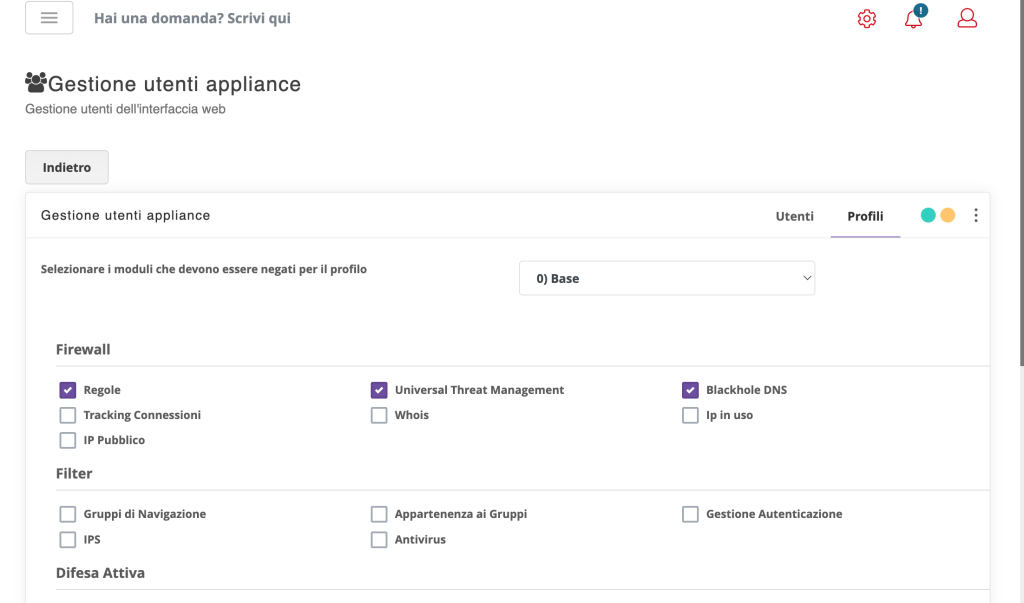Disable the Universal Threat Management option
Viewport: 1024px width, 603px height.
tap(379, 389)
